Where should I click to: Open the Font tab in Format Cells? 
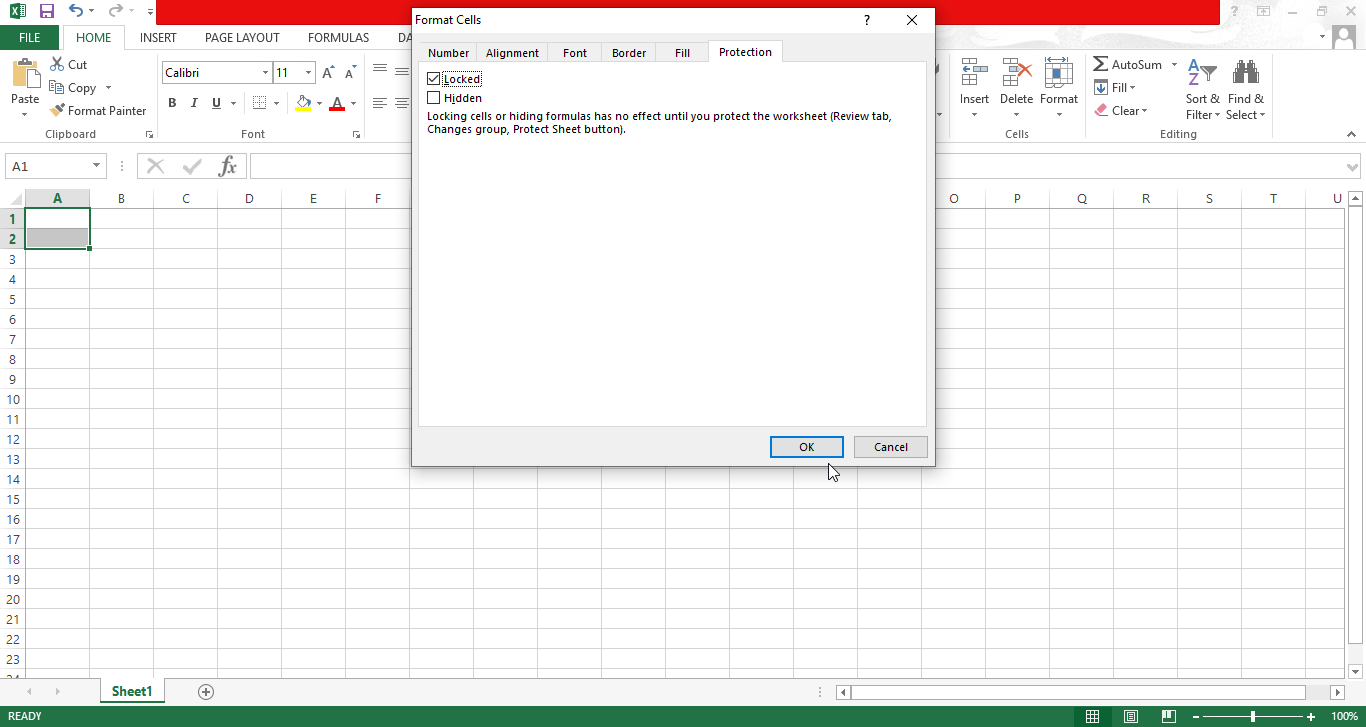(x=575, y=53)
